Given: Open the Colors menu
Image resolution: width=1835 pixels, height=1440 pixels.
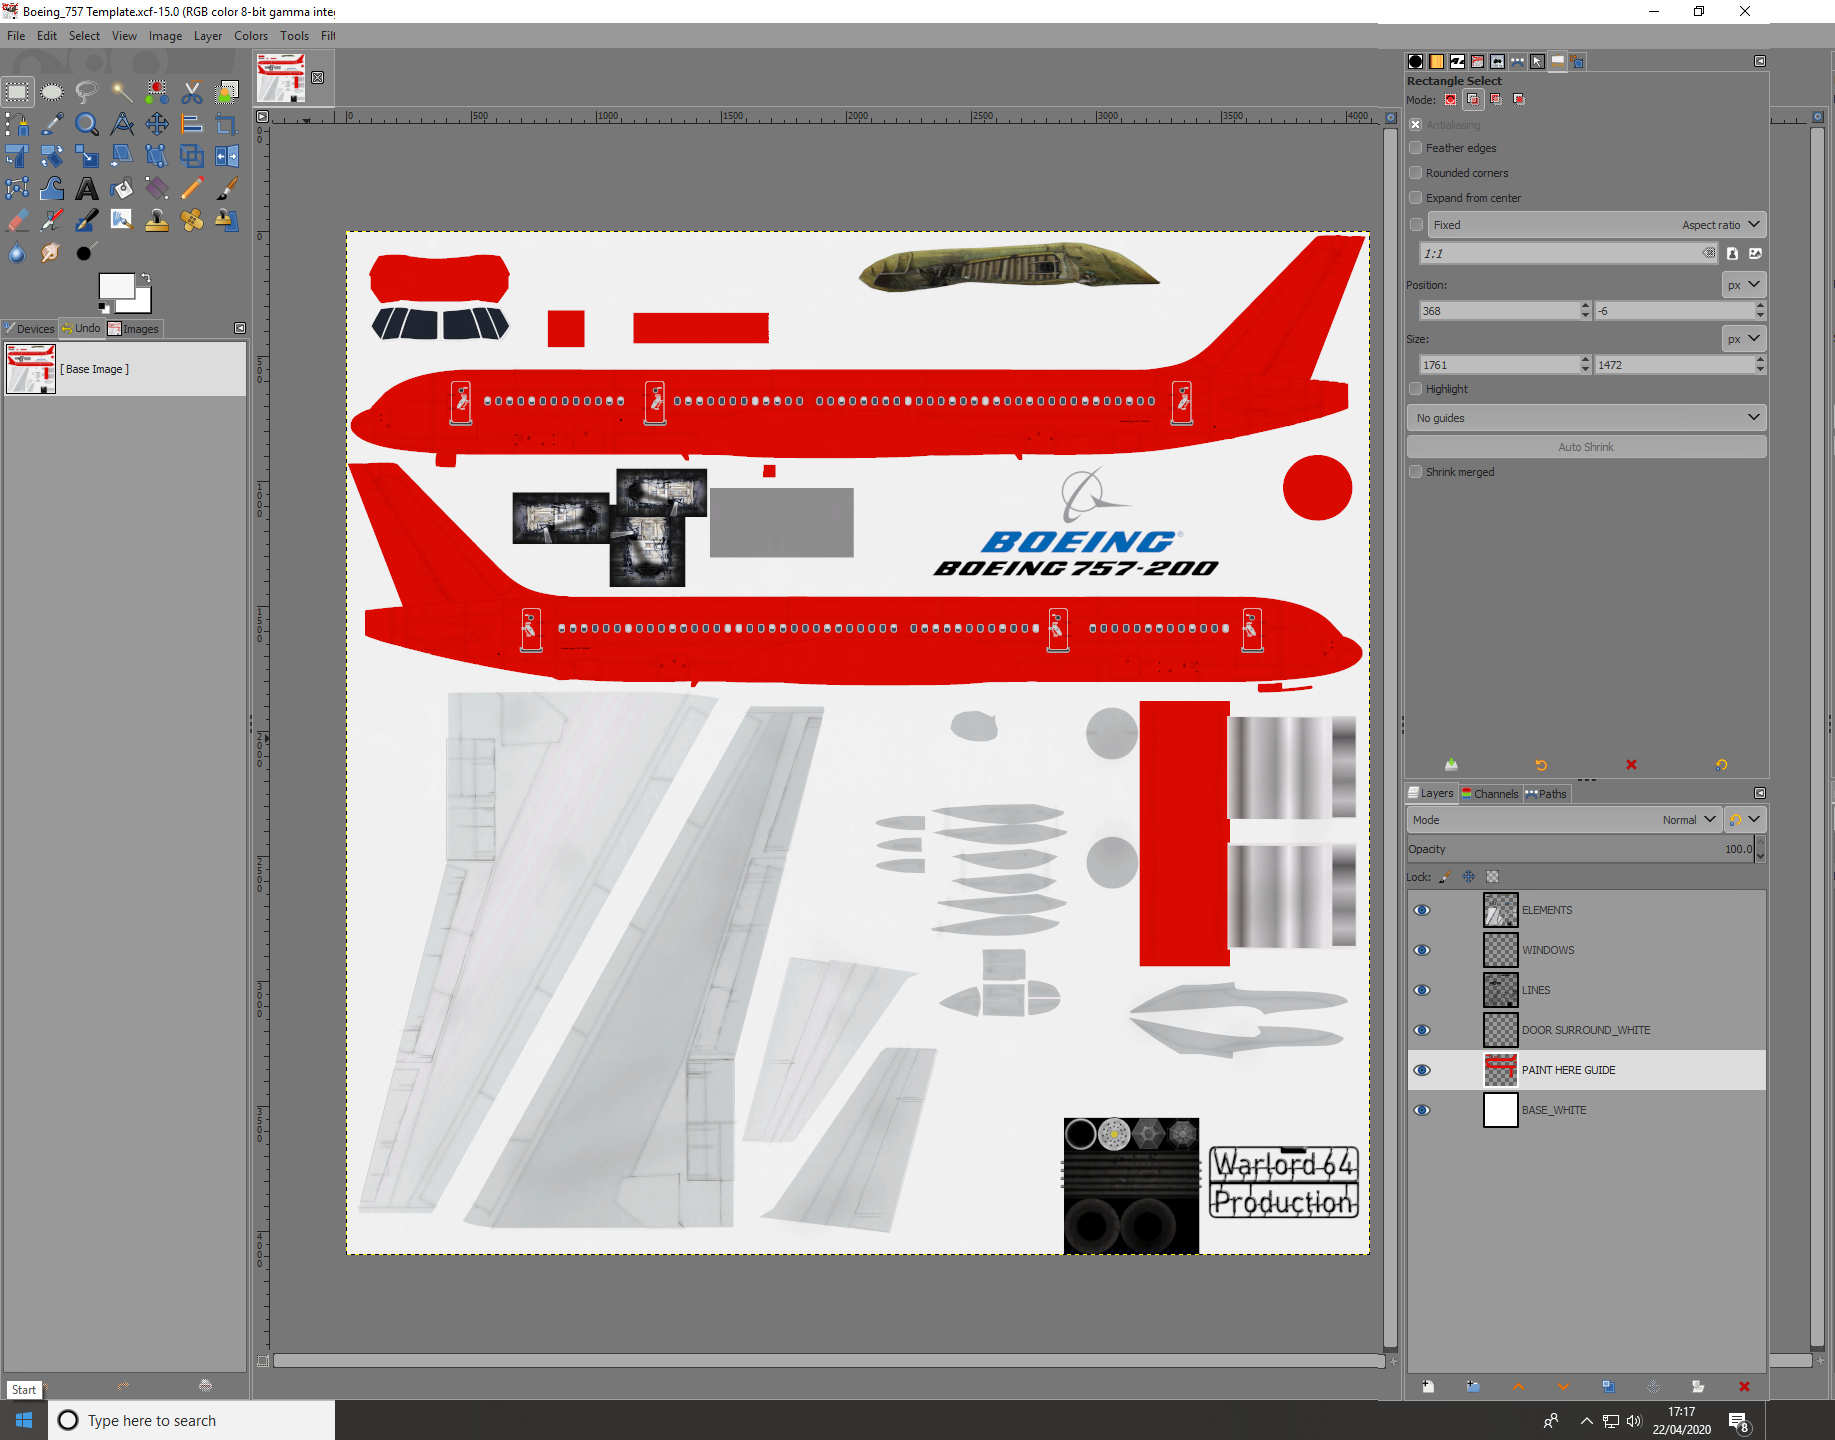Looking at the screenshot, I should click(x=250, y=36).
